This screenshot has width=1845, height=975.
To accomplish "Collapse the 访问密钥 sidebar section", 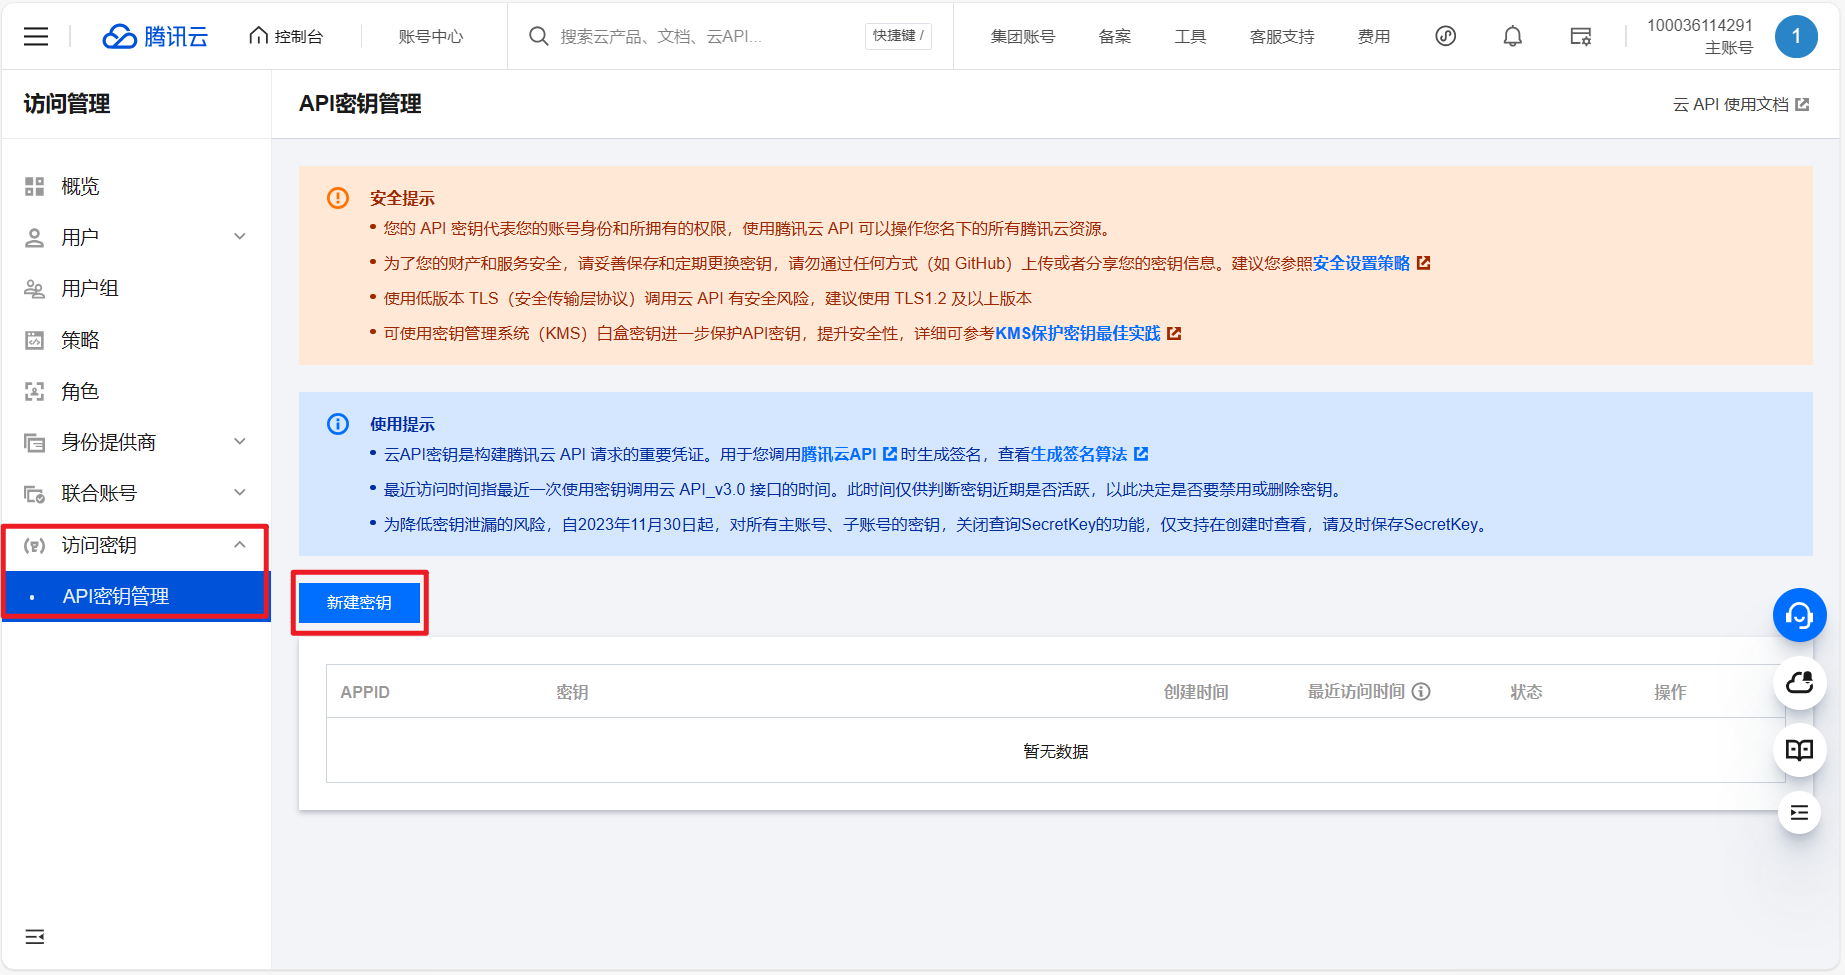I will 239,545.
